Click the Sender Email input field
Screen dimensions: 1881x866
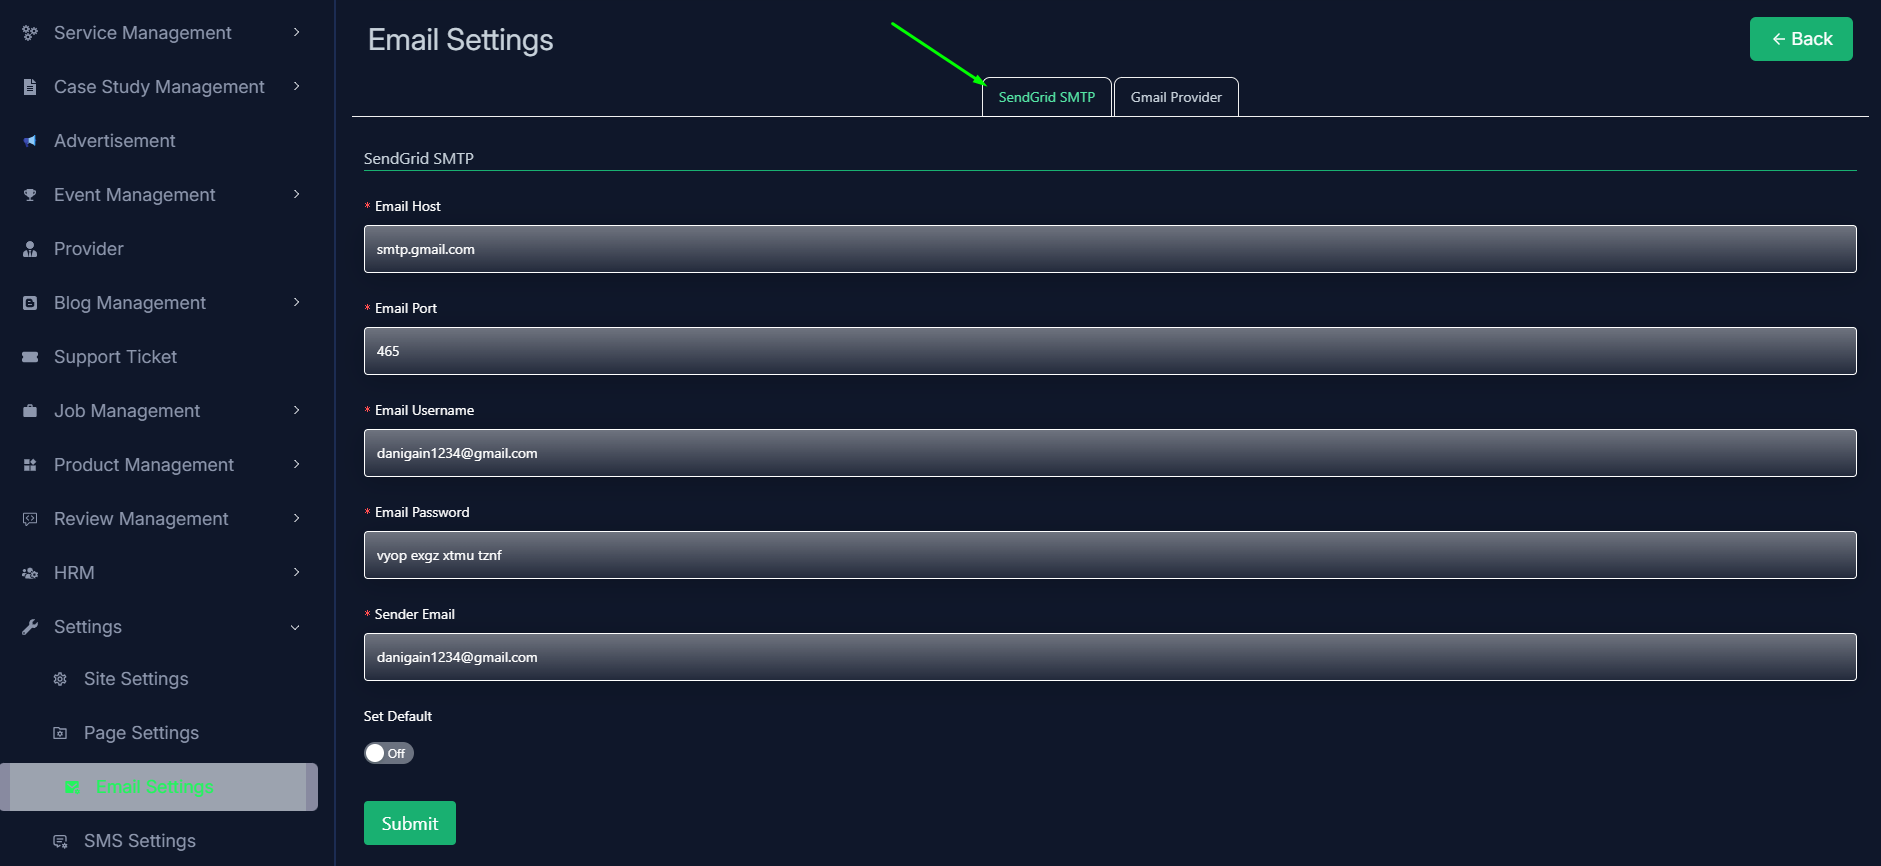tap(1110, 657)
